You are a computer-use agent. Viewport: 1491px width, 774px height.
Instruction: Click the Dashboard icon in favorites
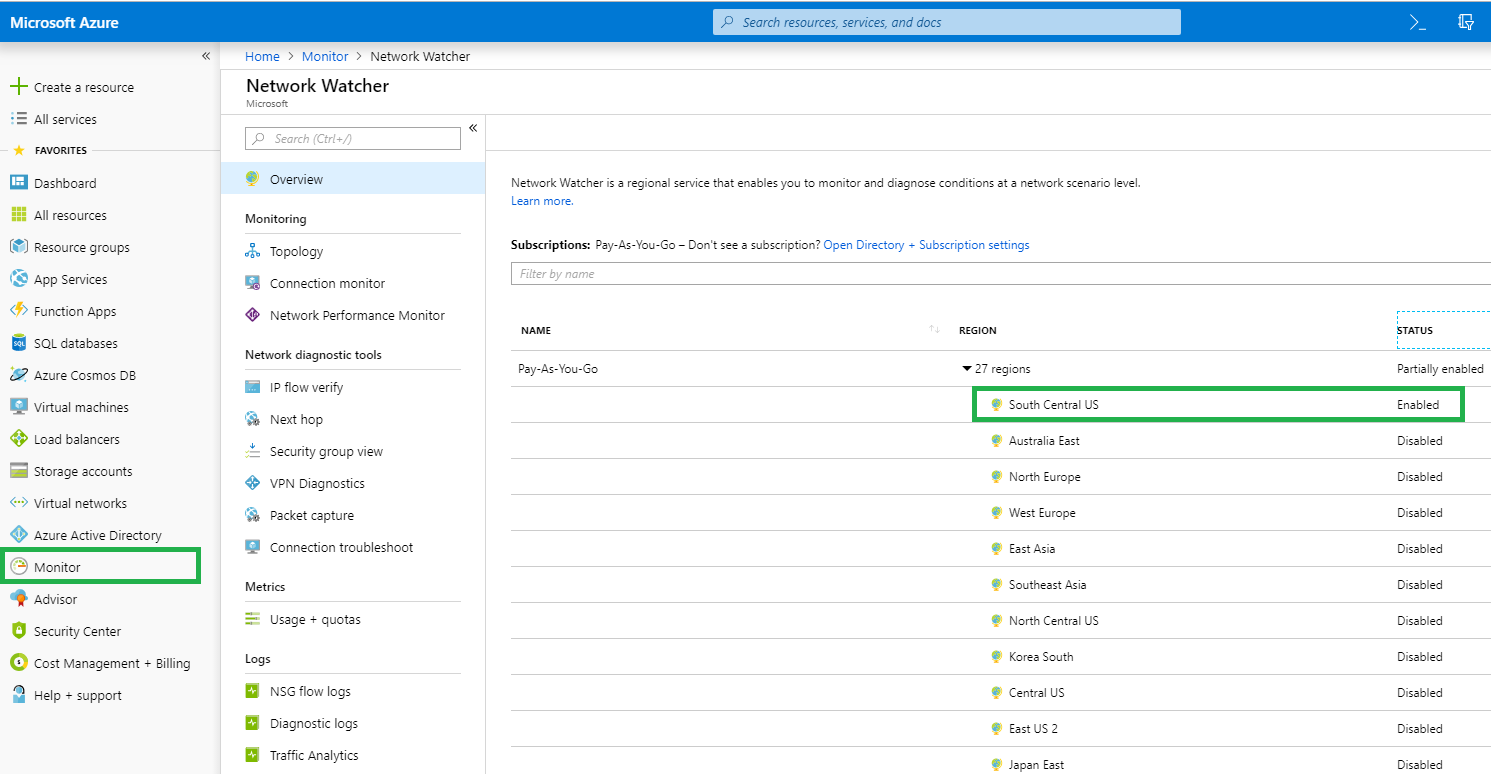coord(18,183)
